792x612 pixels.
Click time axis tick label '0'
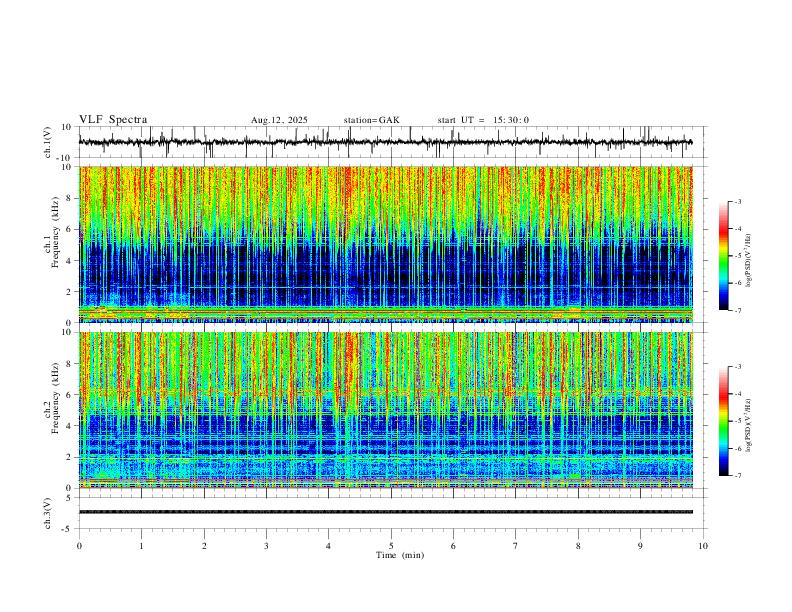click(x=79, y=546)
